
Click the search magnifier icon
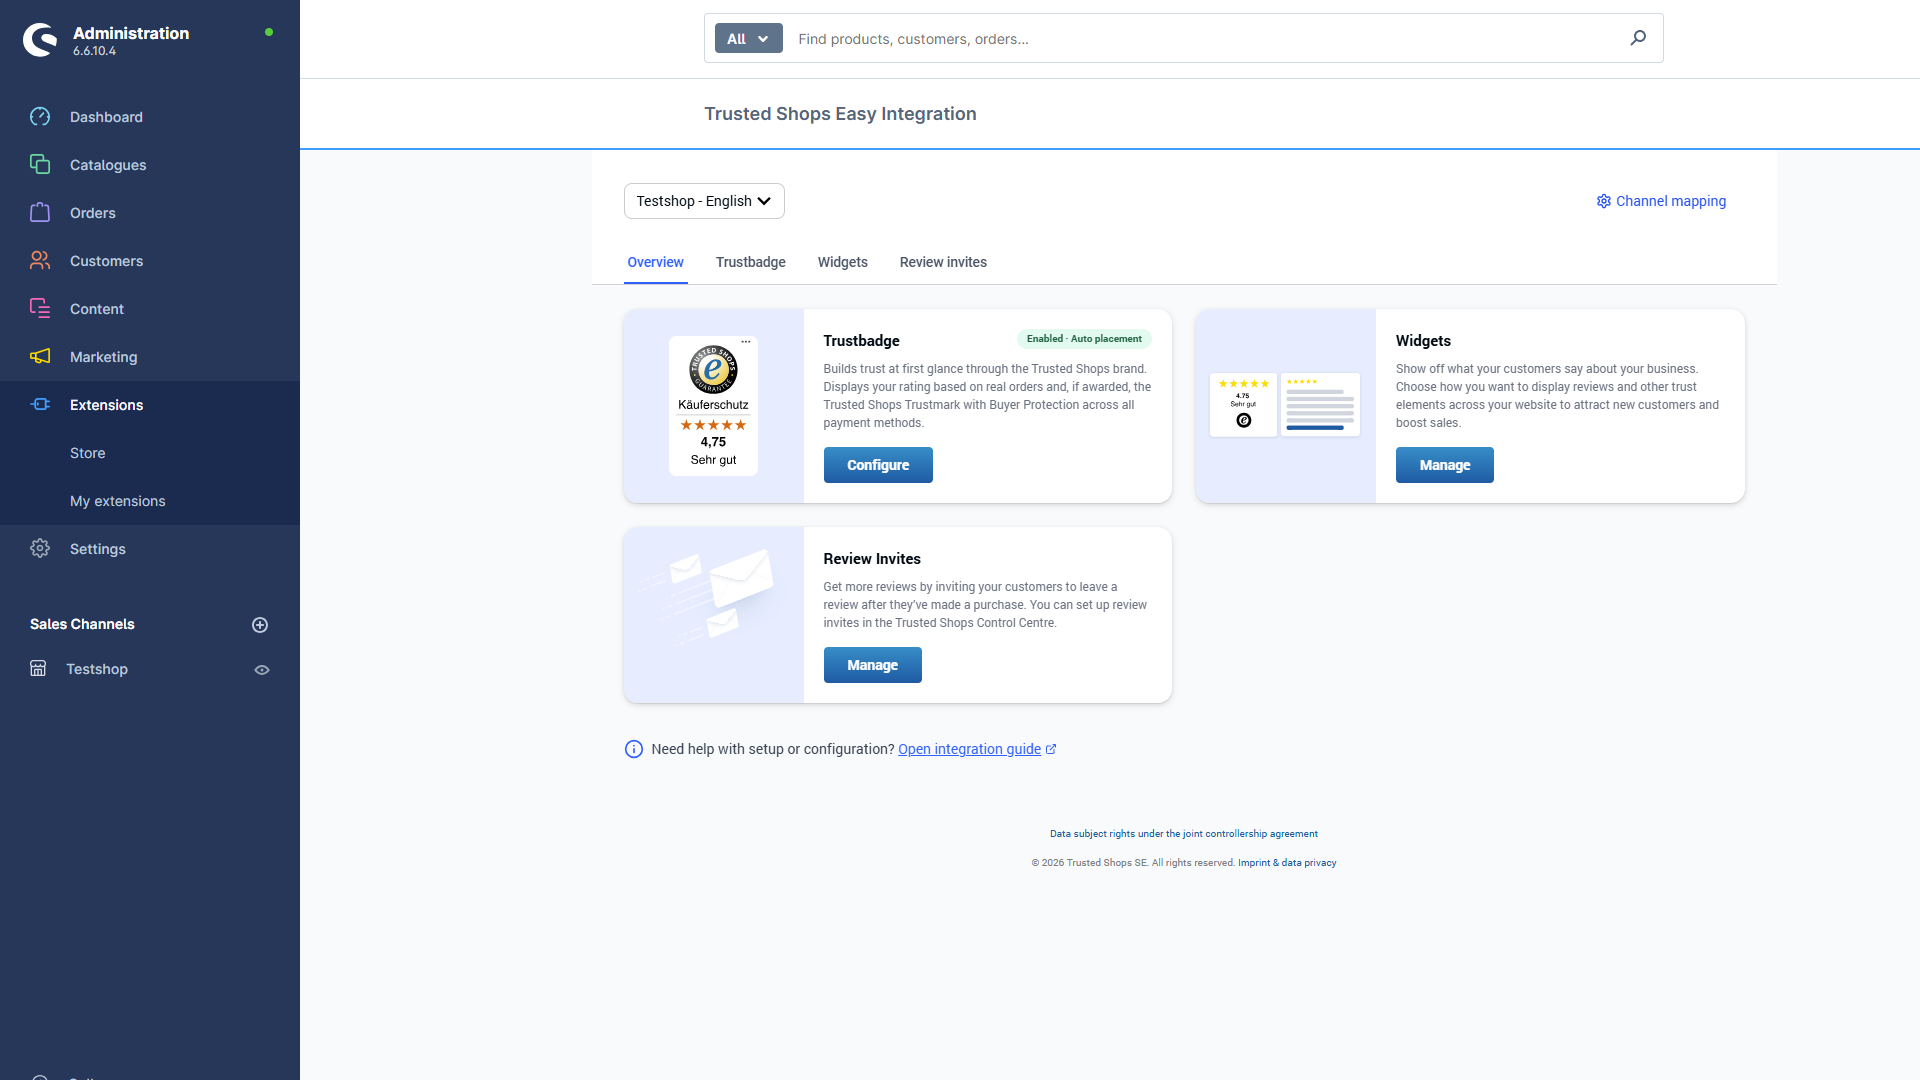tap(1637, 38)
